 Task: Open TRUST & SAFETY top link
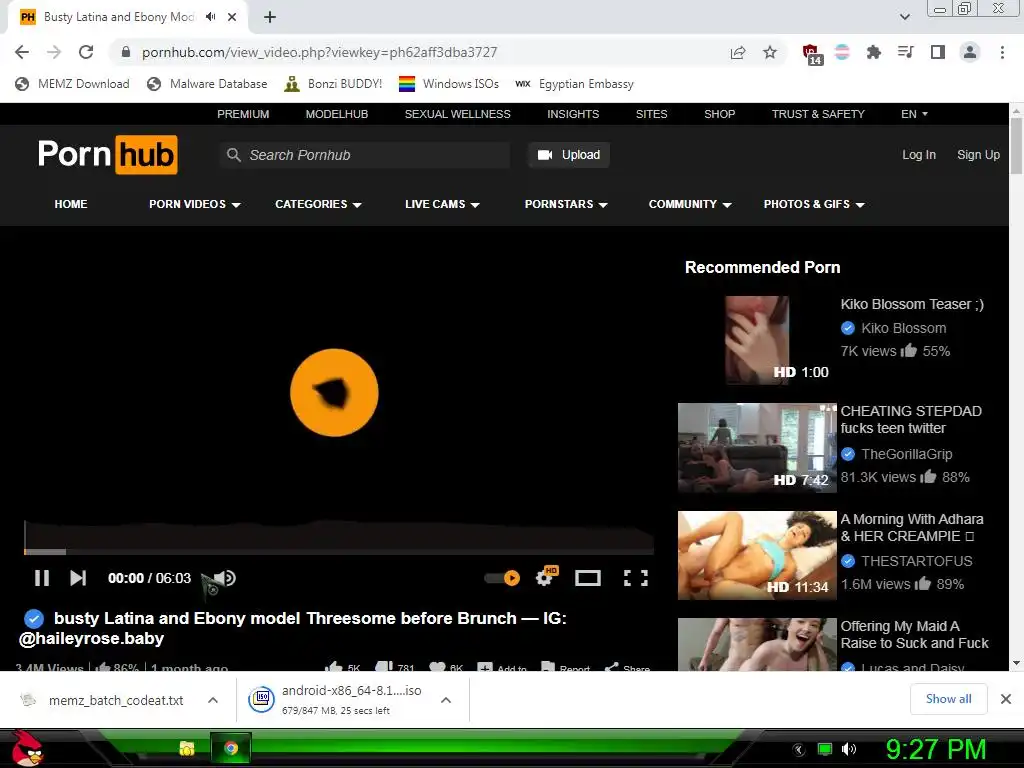click(818, 114)
